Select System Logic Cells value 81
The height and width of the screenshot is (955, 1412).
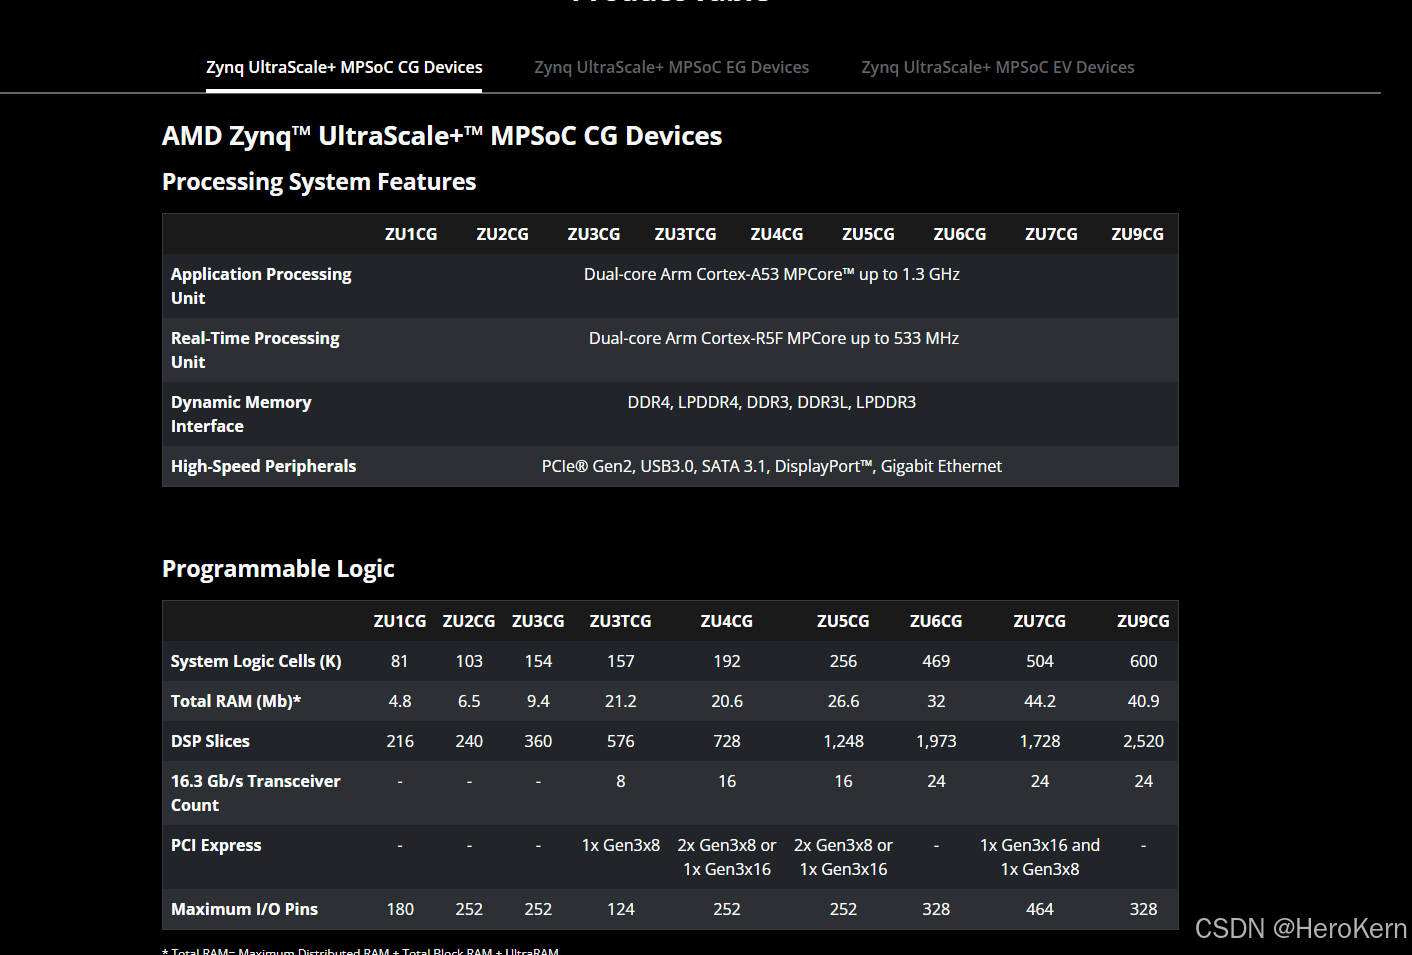pos(400,661)
